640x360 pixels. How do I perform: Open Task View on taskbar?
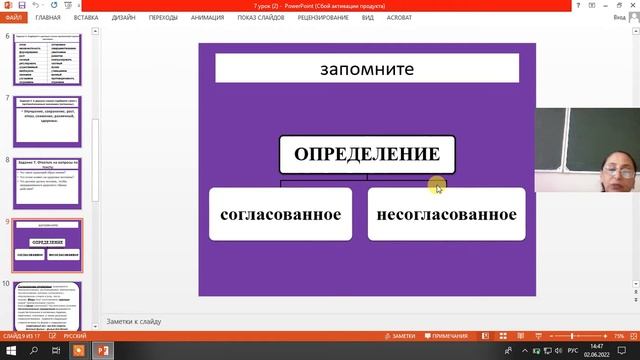coord(56,351)
